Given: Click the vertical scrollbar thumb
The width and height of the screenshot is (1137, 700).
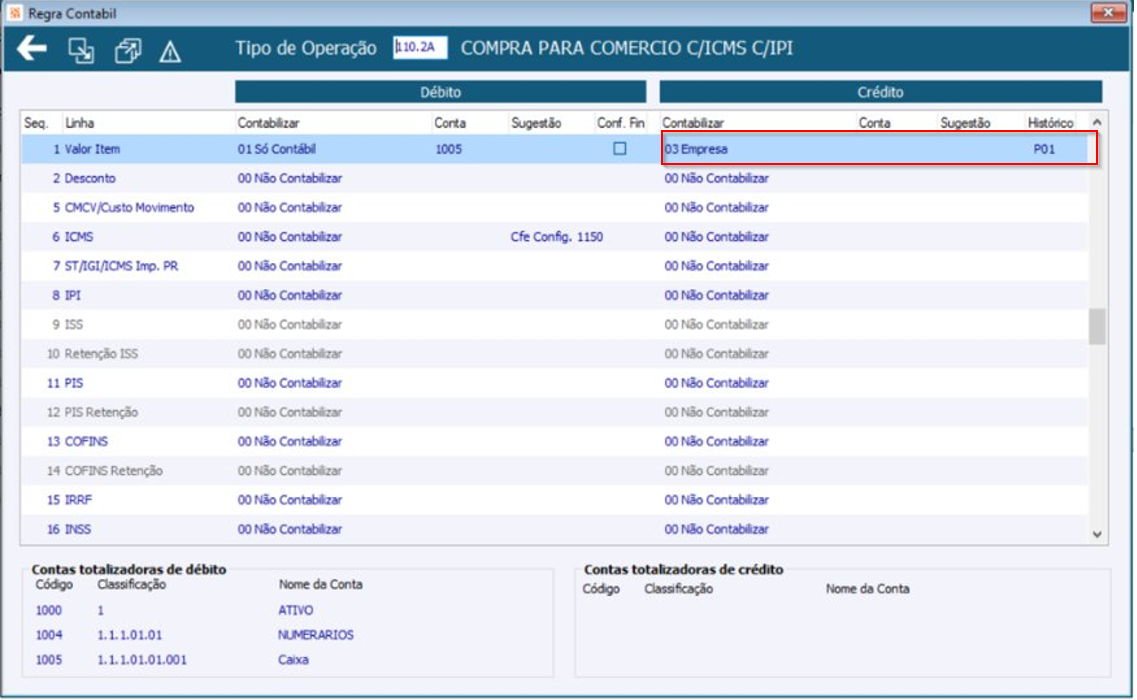Looking at the screenshot, I should 1096,326.
